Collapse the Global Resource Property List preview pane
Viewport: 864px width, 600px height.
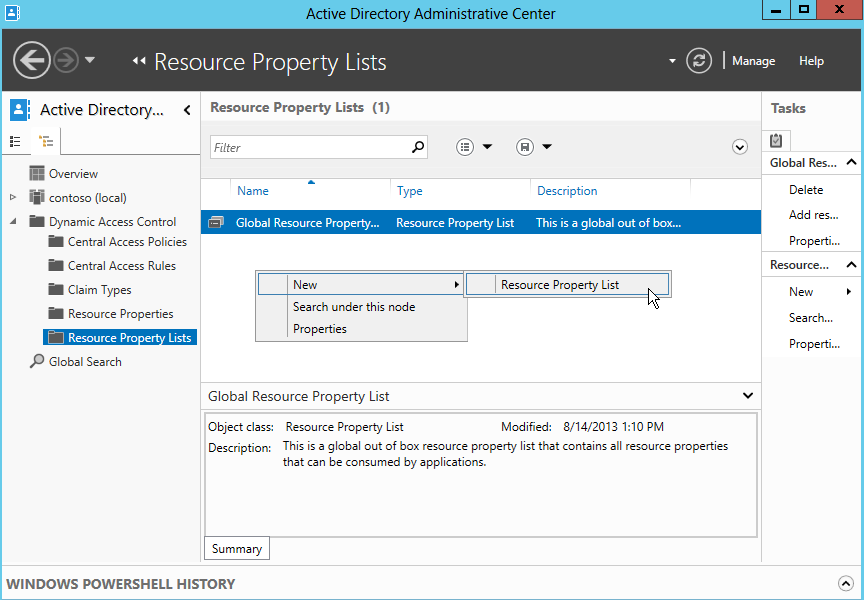(748, 396)
